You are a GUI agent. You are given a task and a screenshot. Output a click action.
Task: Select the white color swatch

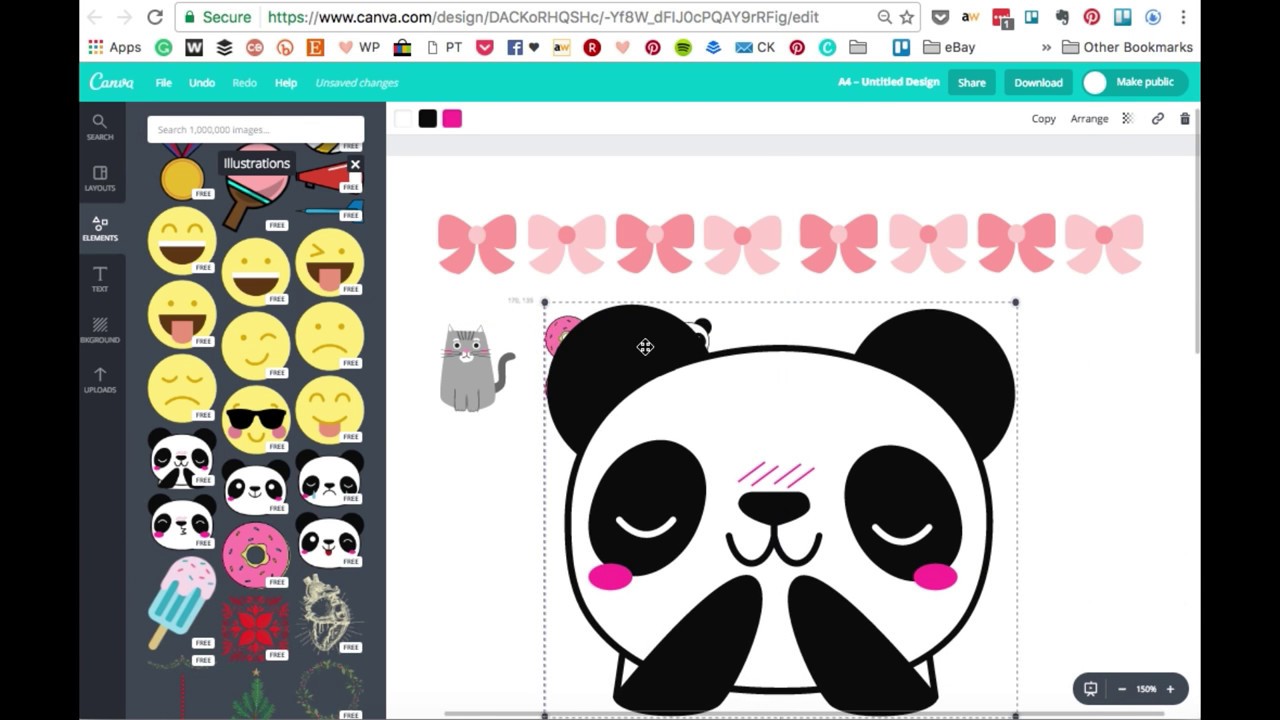403,119
